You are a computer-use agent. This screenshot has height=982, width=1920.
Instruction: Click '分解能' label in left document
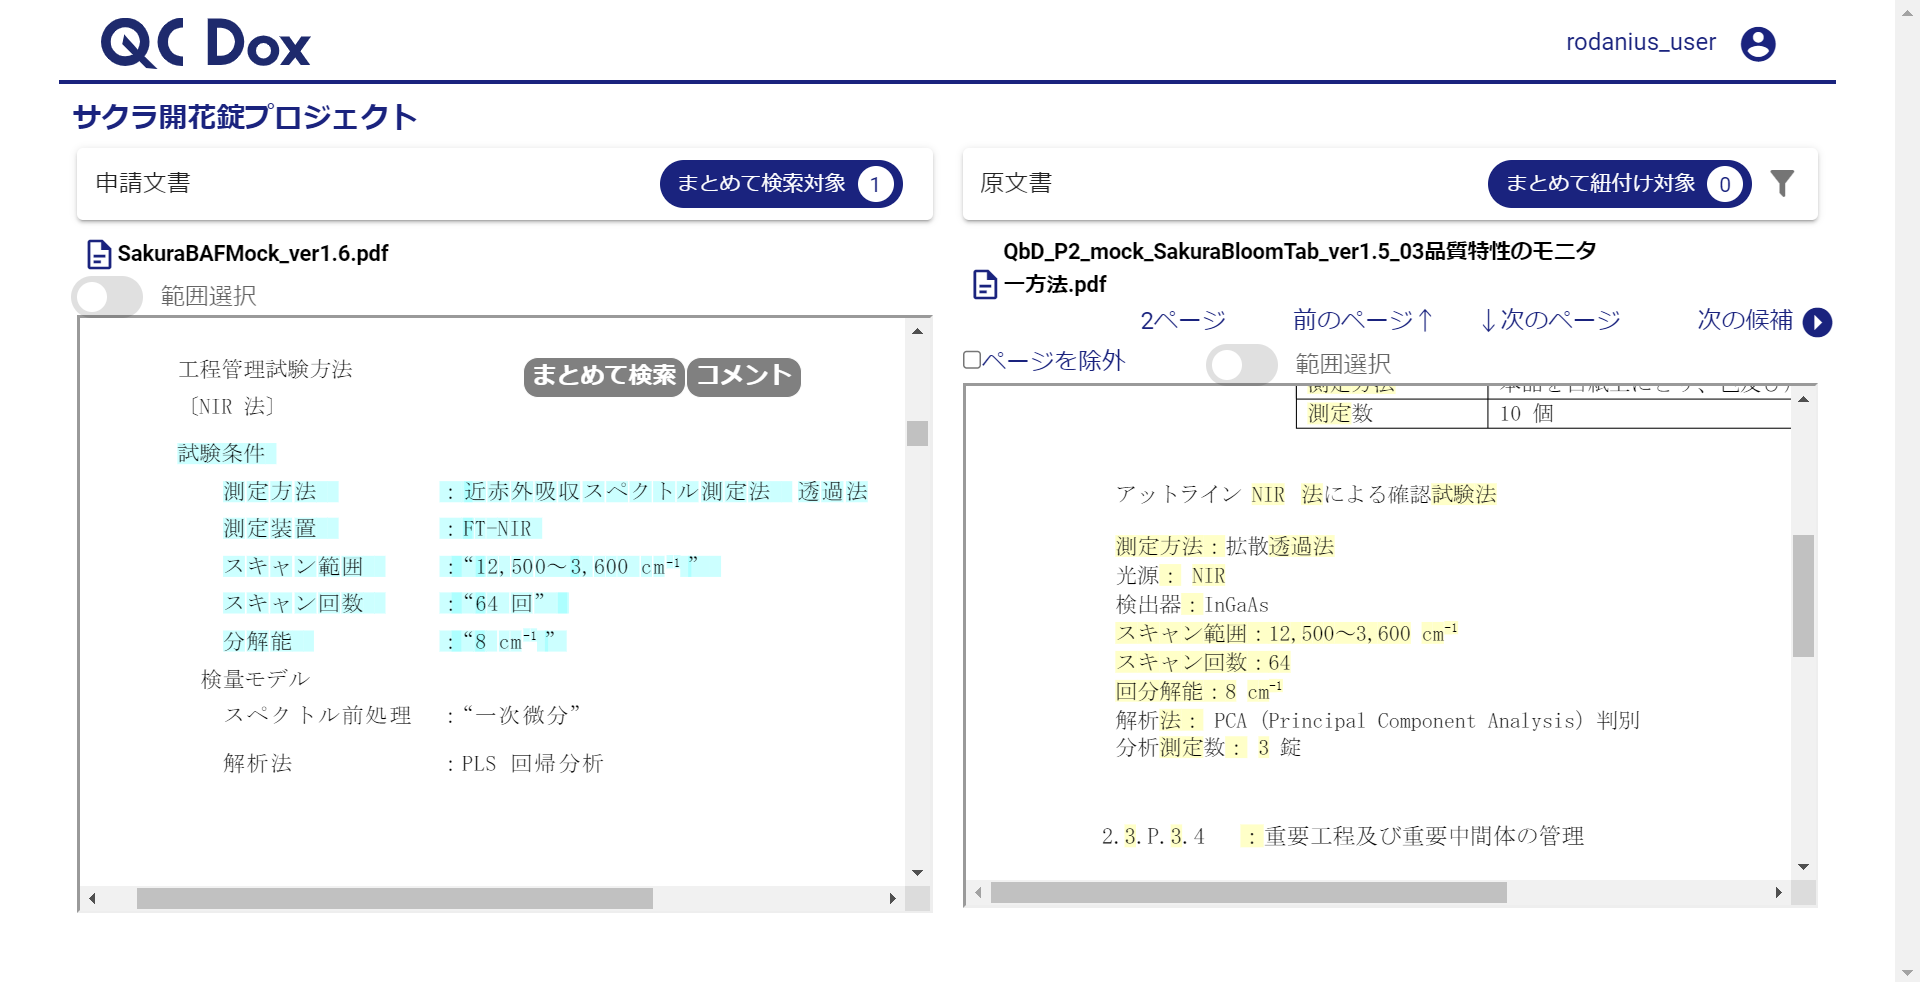[258, 641]
